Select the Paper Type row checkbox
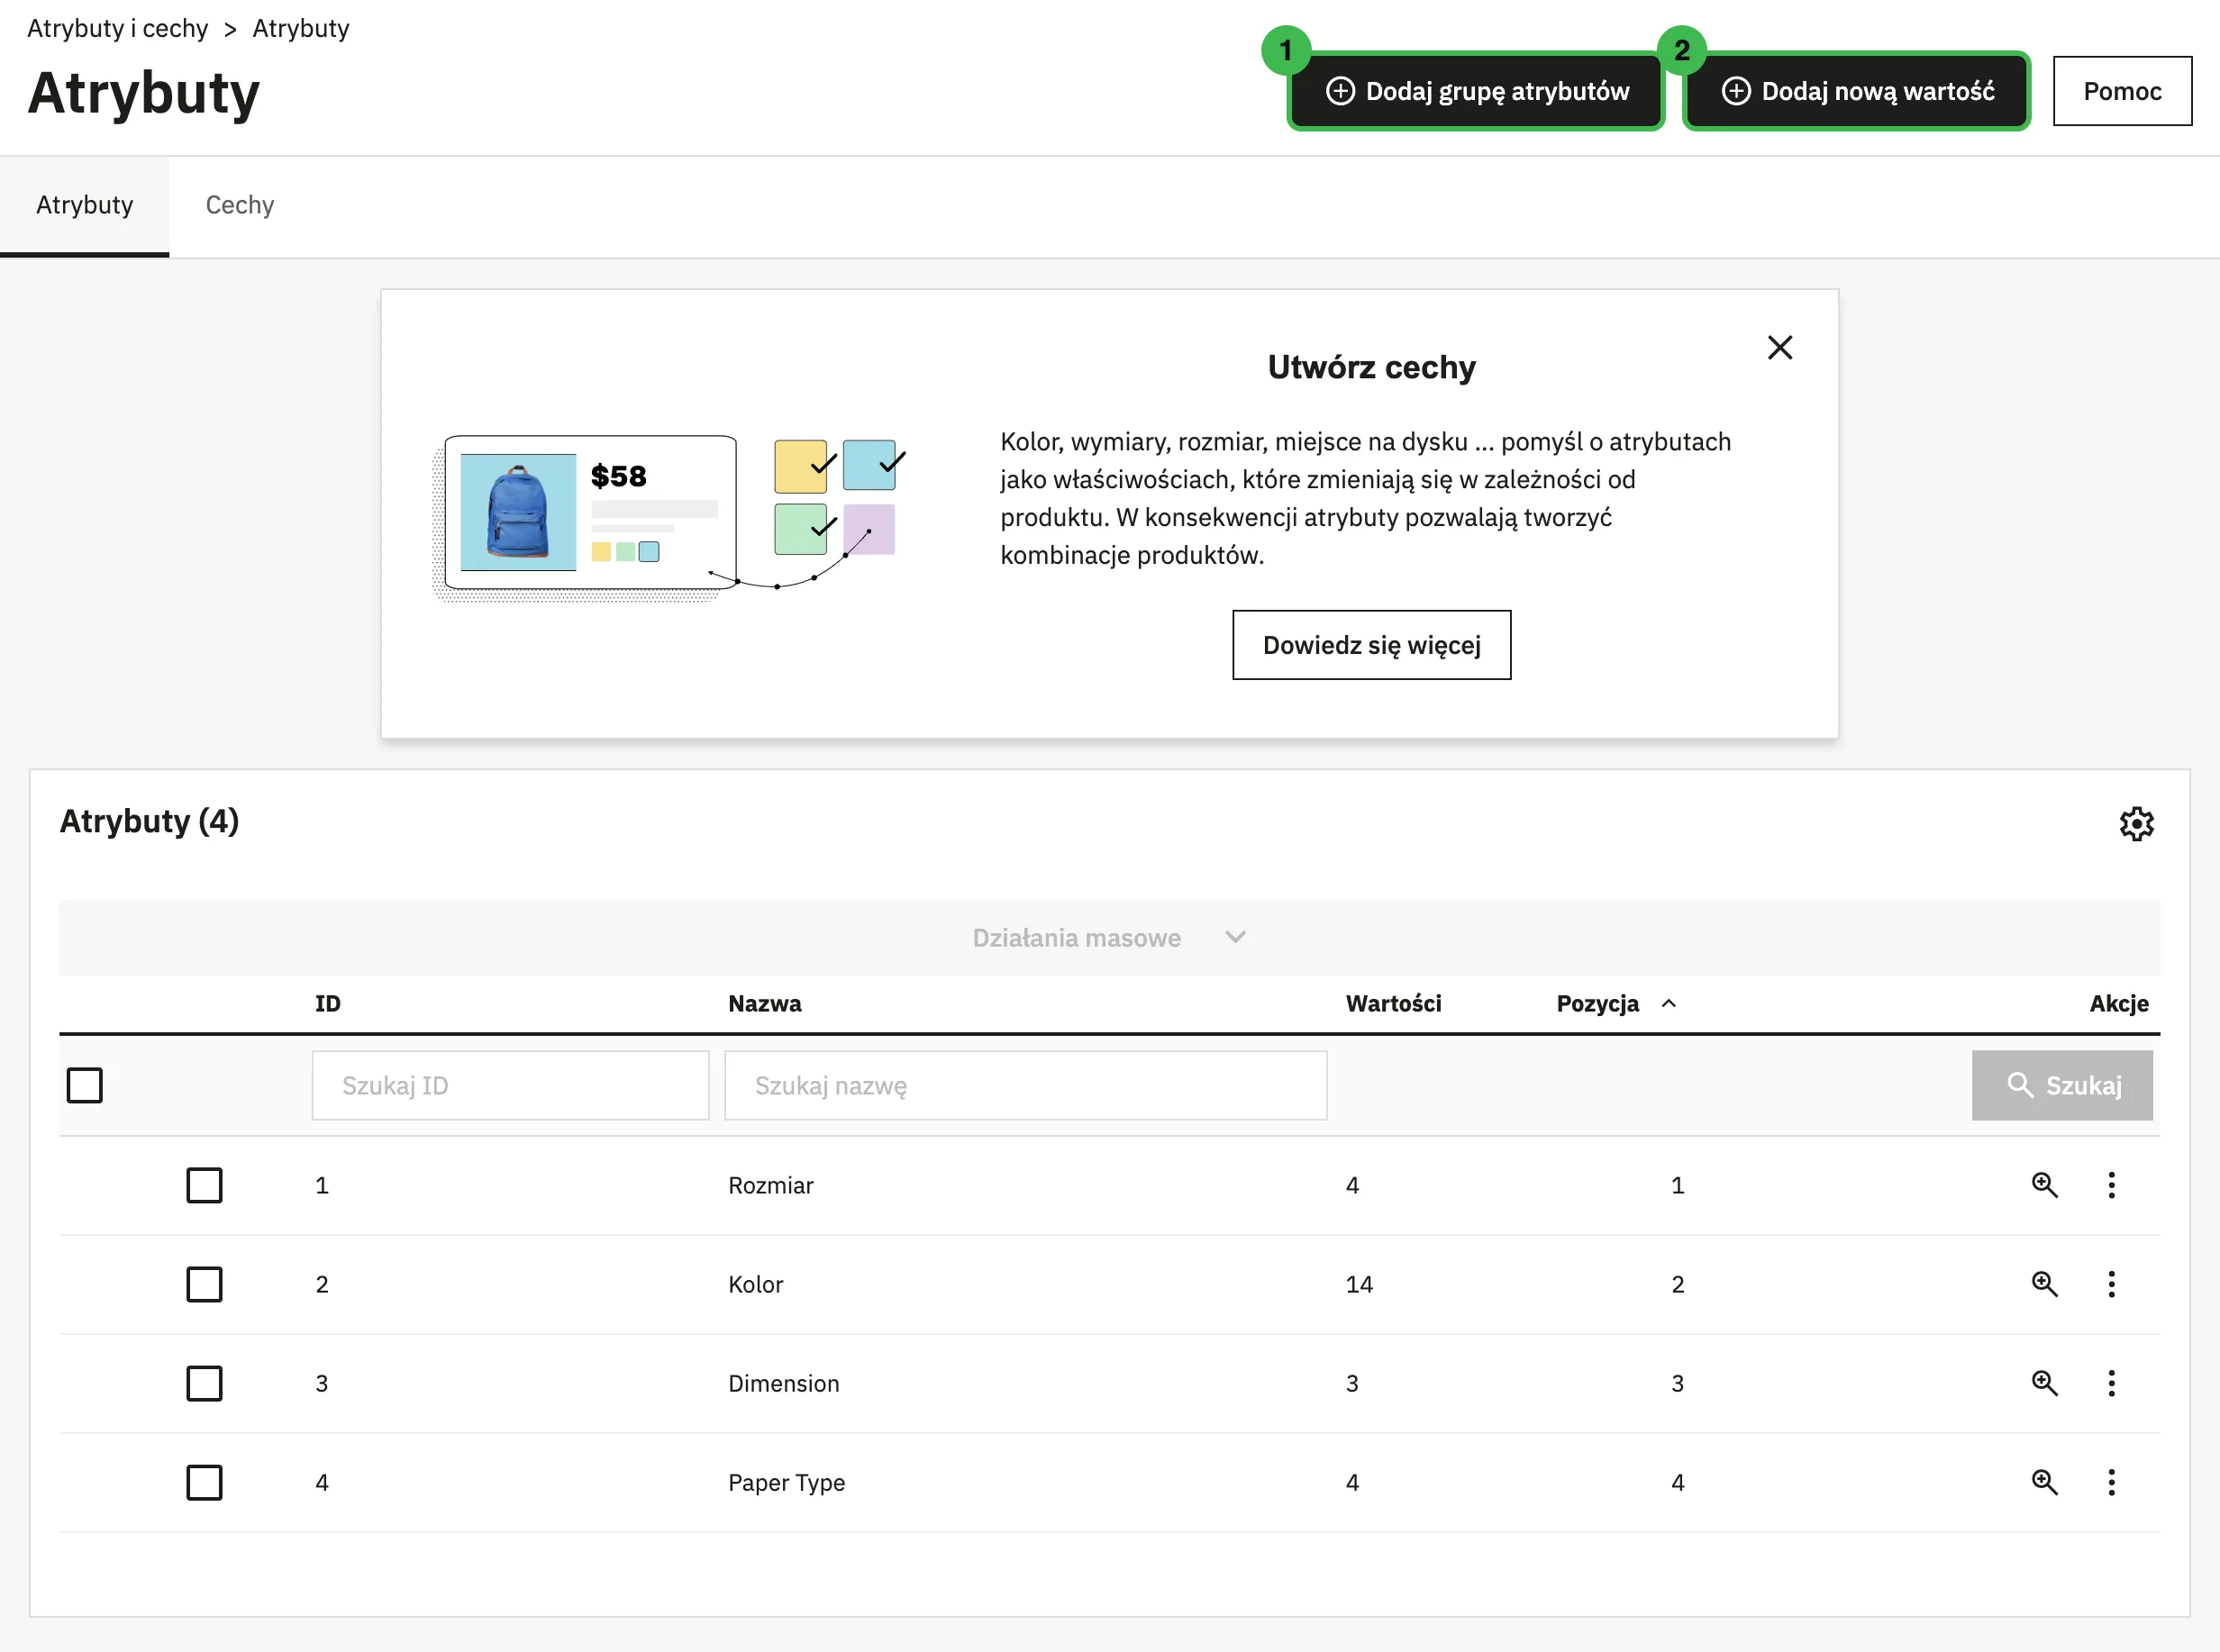This screenshot has width=2220, height=1652. [204, 1482]
